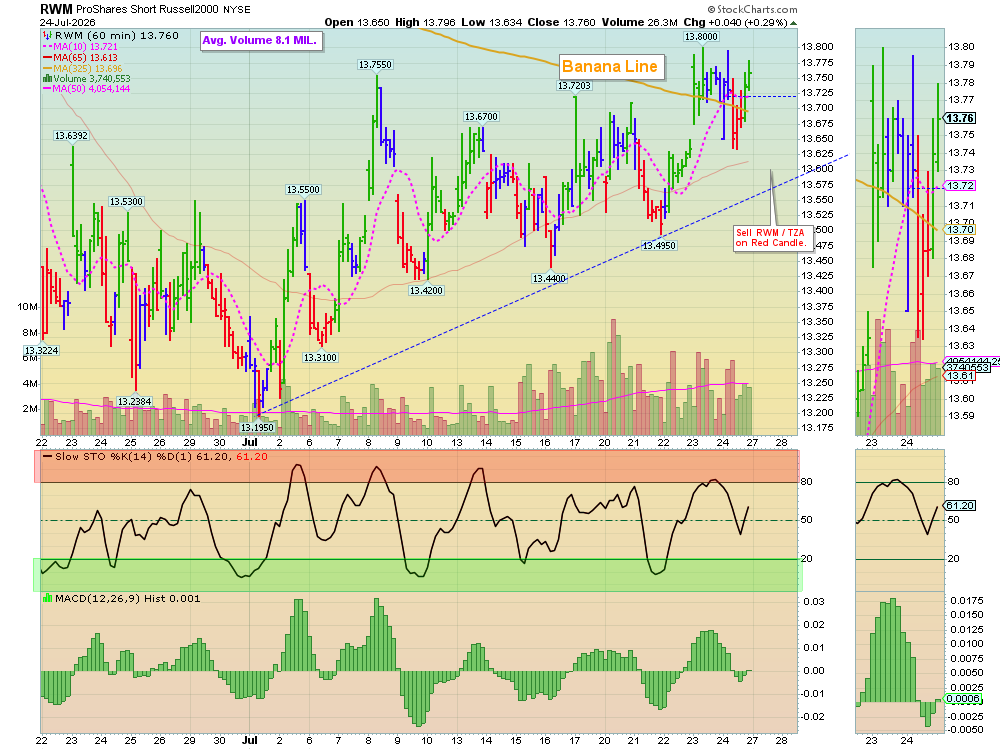Click the black line icon beside Slow STO
Image resolution: width=1000 pixels, height=750 pixels.
click(x=47, y=457)
